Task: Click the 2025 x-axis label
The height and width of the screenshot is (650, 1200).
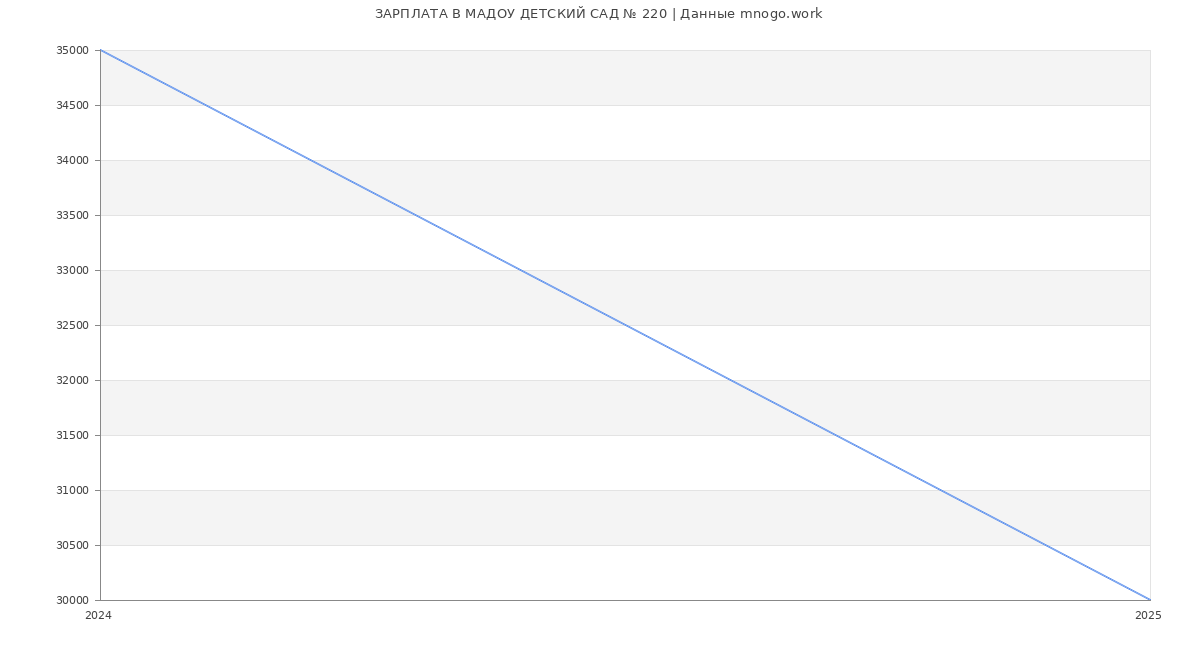Action: pyautogui.click(x=1148, y=616)
